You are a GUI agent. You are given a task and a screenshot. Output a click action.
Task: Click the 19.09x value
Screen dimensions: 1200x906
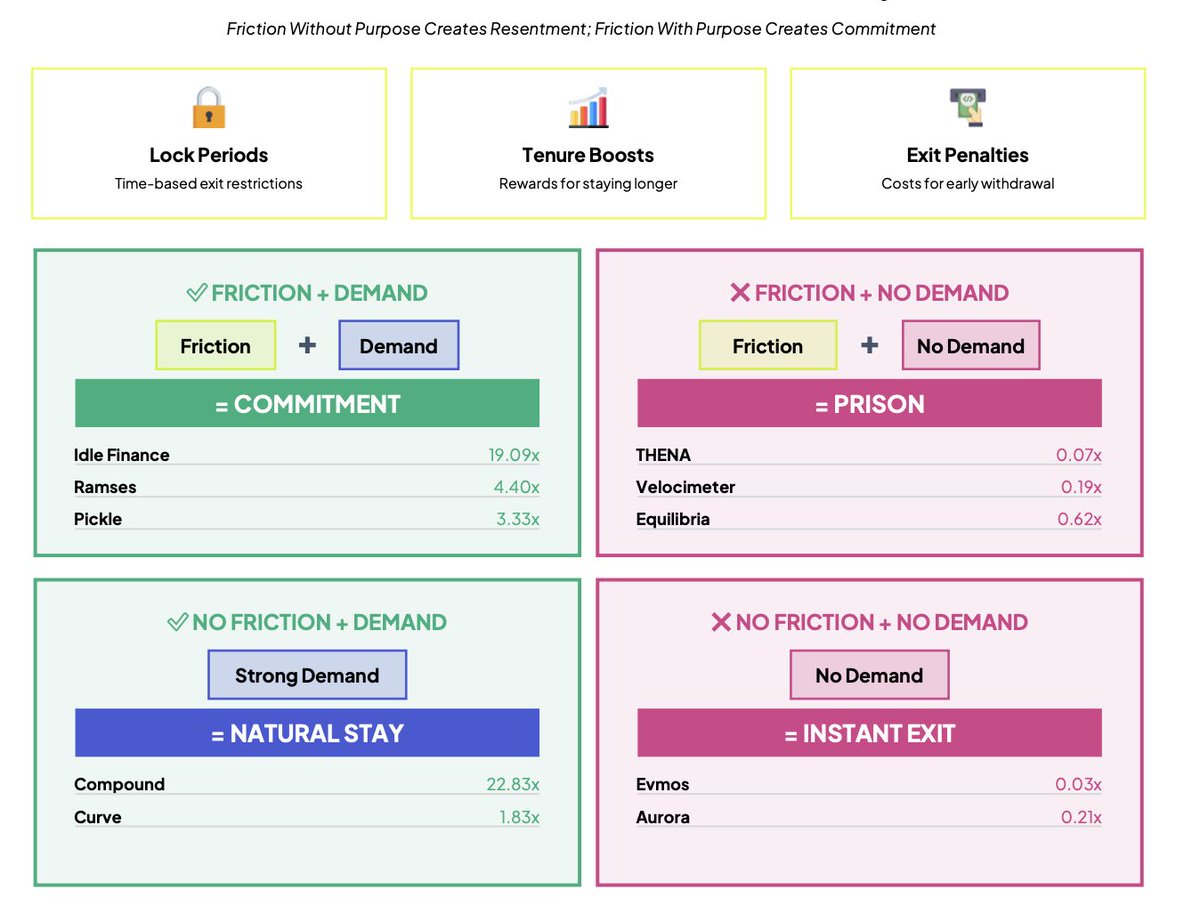pos(514,455)
